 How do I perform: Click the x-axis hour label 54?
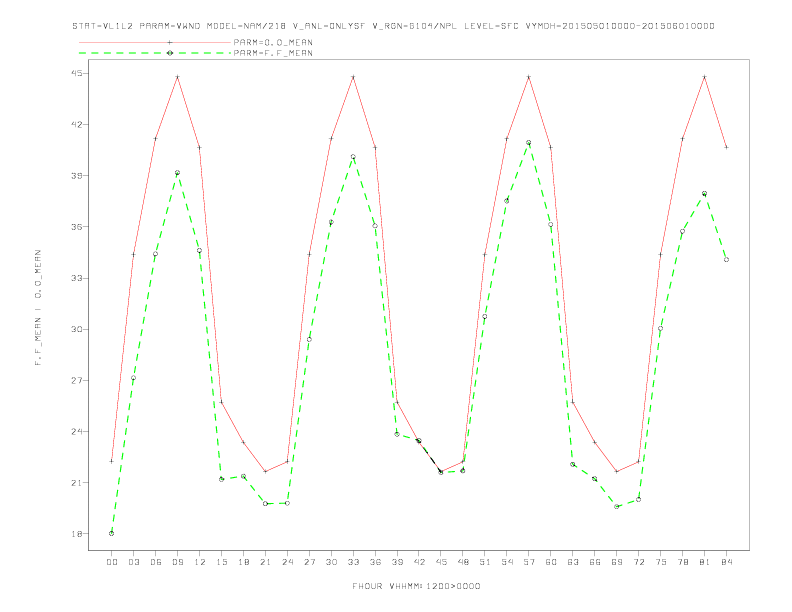[507, 562]
